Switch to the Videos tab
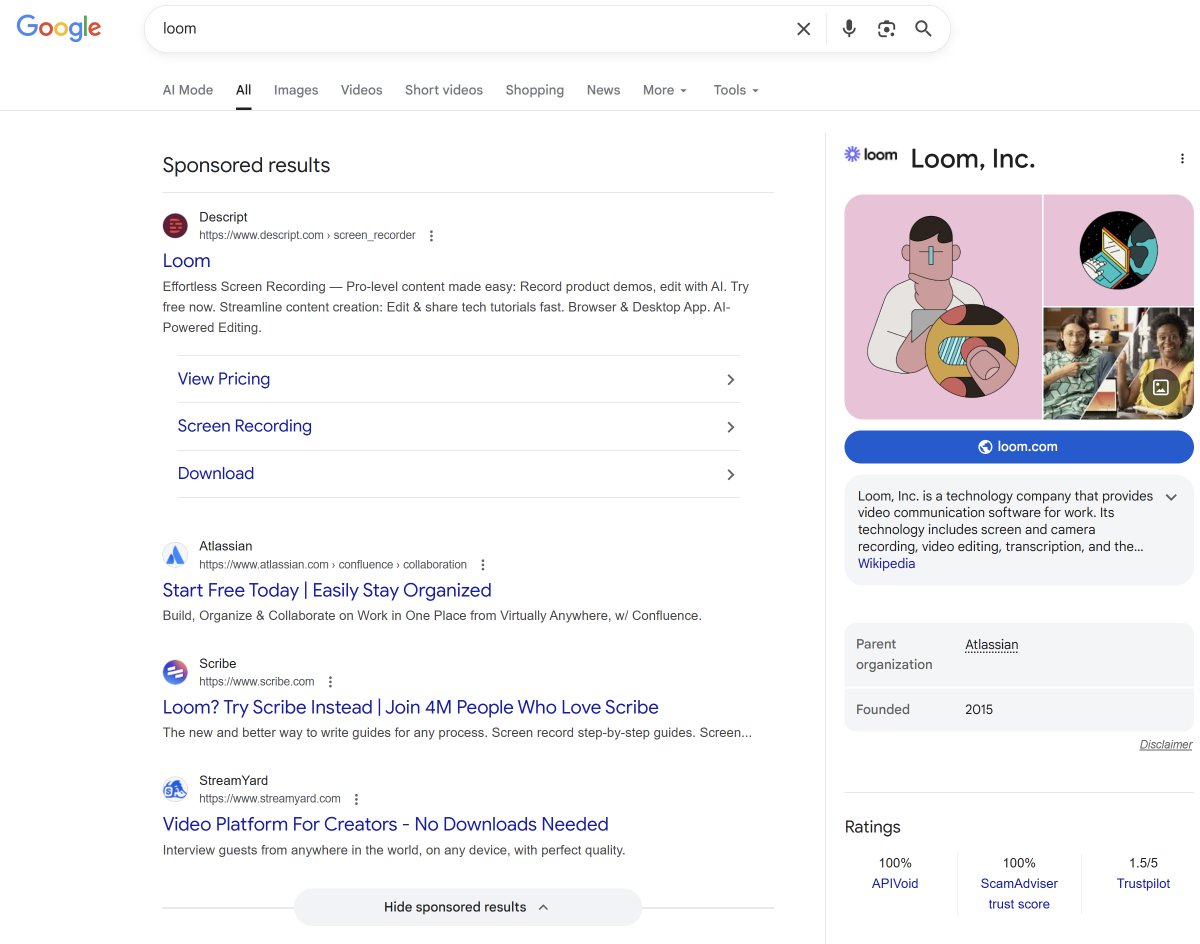Viewport: 1200px width, 944px height. click(x=361, y=90)
